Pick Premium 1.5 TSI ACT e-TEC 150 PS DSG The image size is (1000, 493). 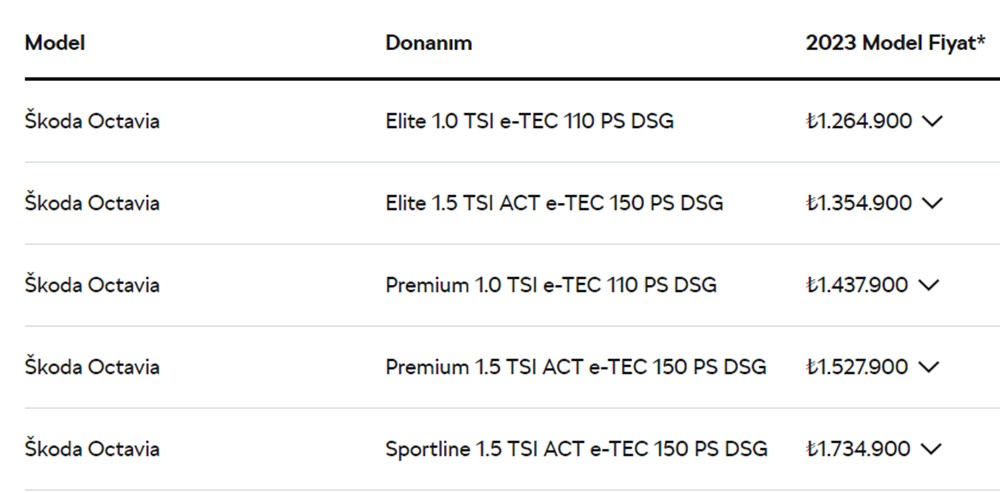576,367
